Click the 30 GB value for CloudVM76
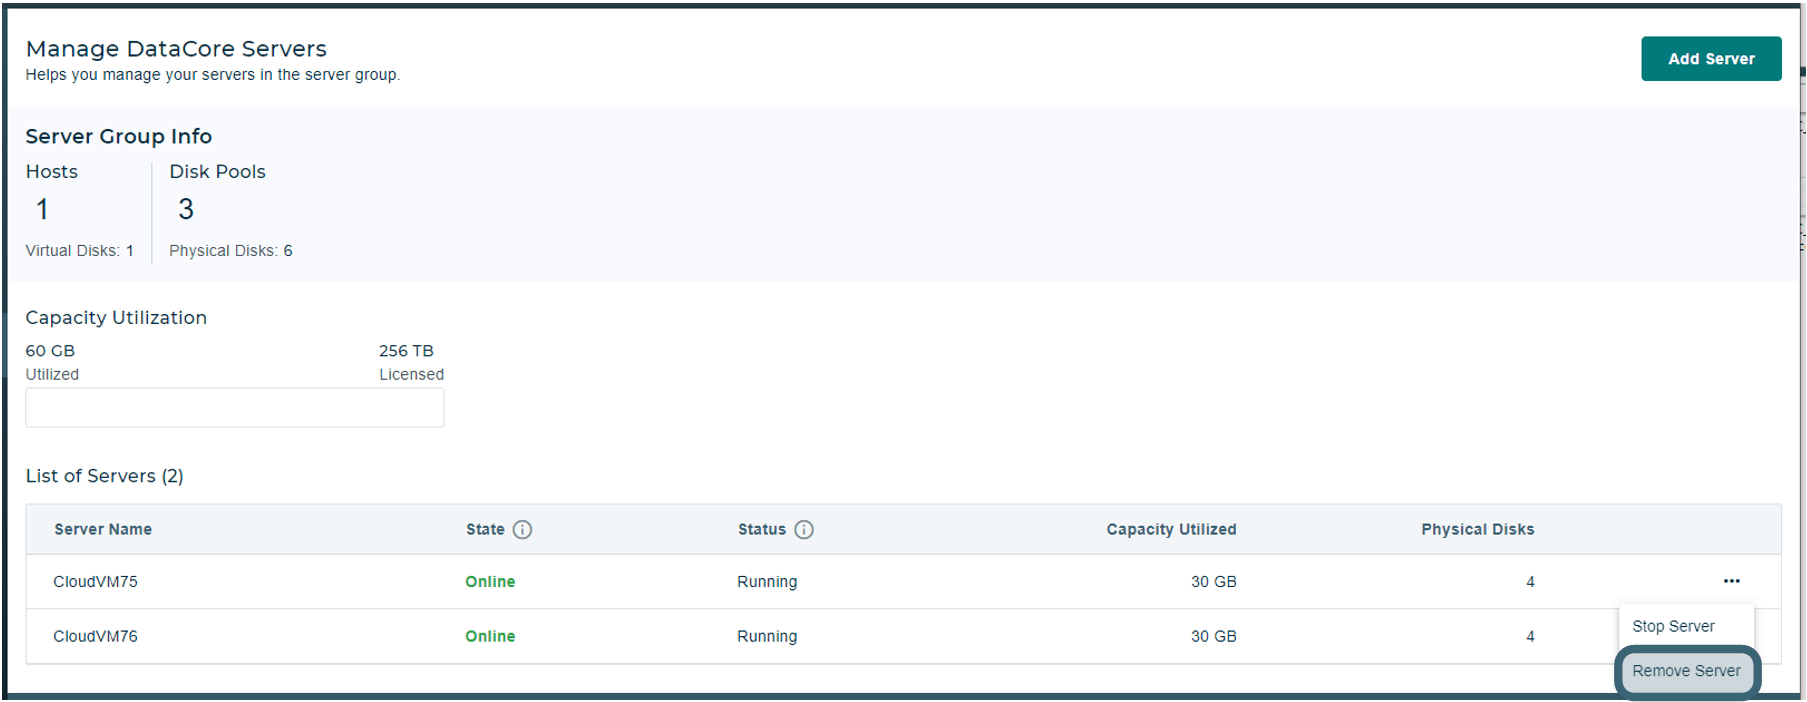1807x702 pixels. coord(1213,636)
